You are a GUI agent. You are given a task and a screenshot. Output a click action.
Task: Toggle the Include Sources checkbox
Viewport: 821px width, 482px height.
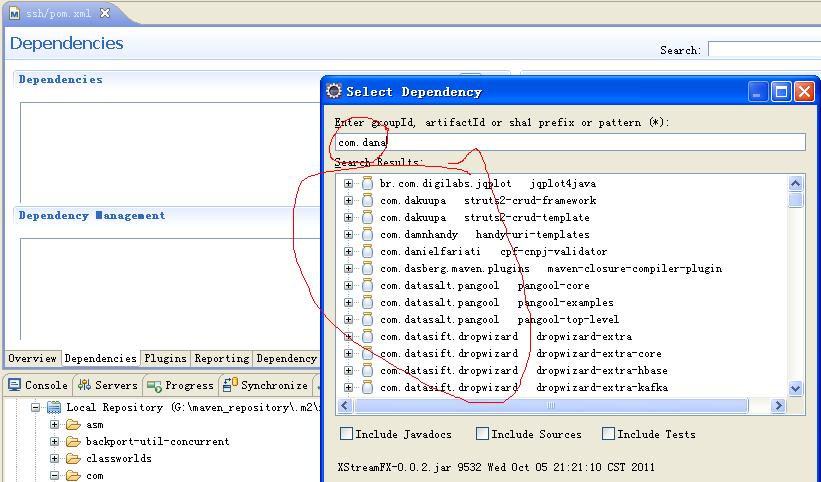483,434
